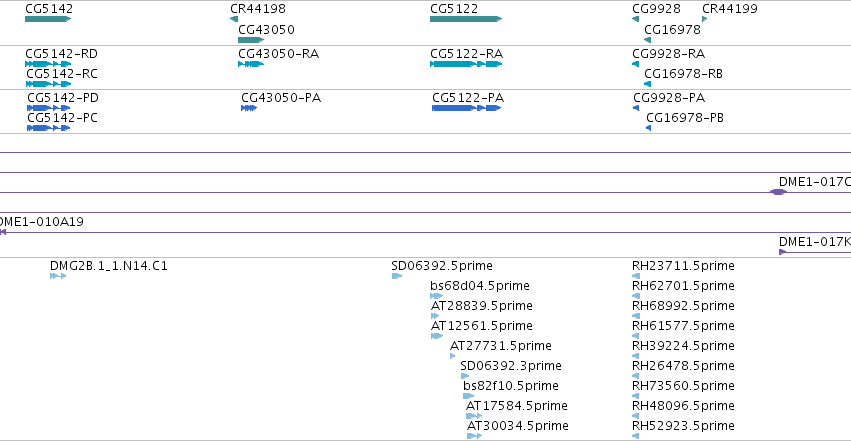Click the CR44198 gene arrow glyph
Viewport: 851px width, 441px height.
(x=234, y=19)
